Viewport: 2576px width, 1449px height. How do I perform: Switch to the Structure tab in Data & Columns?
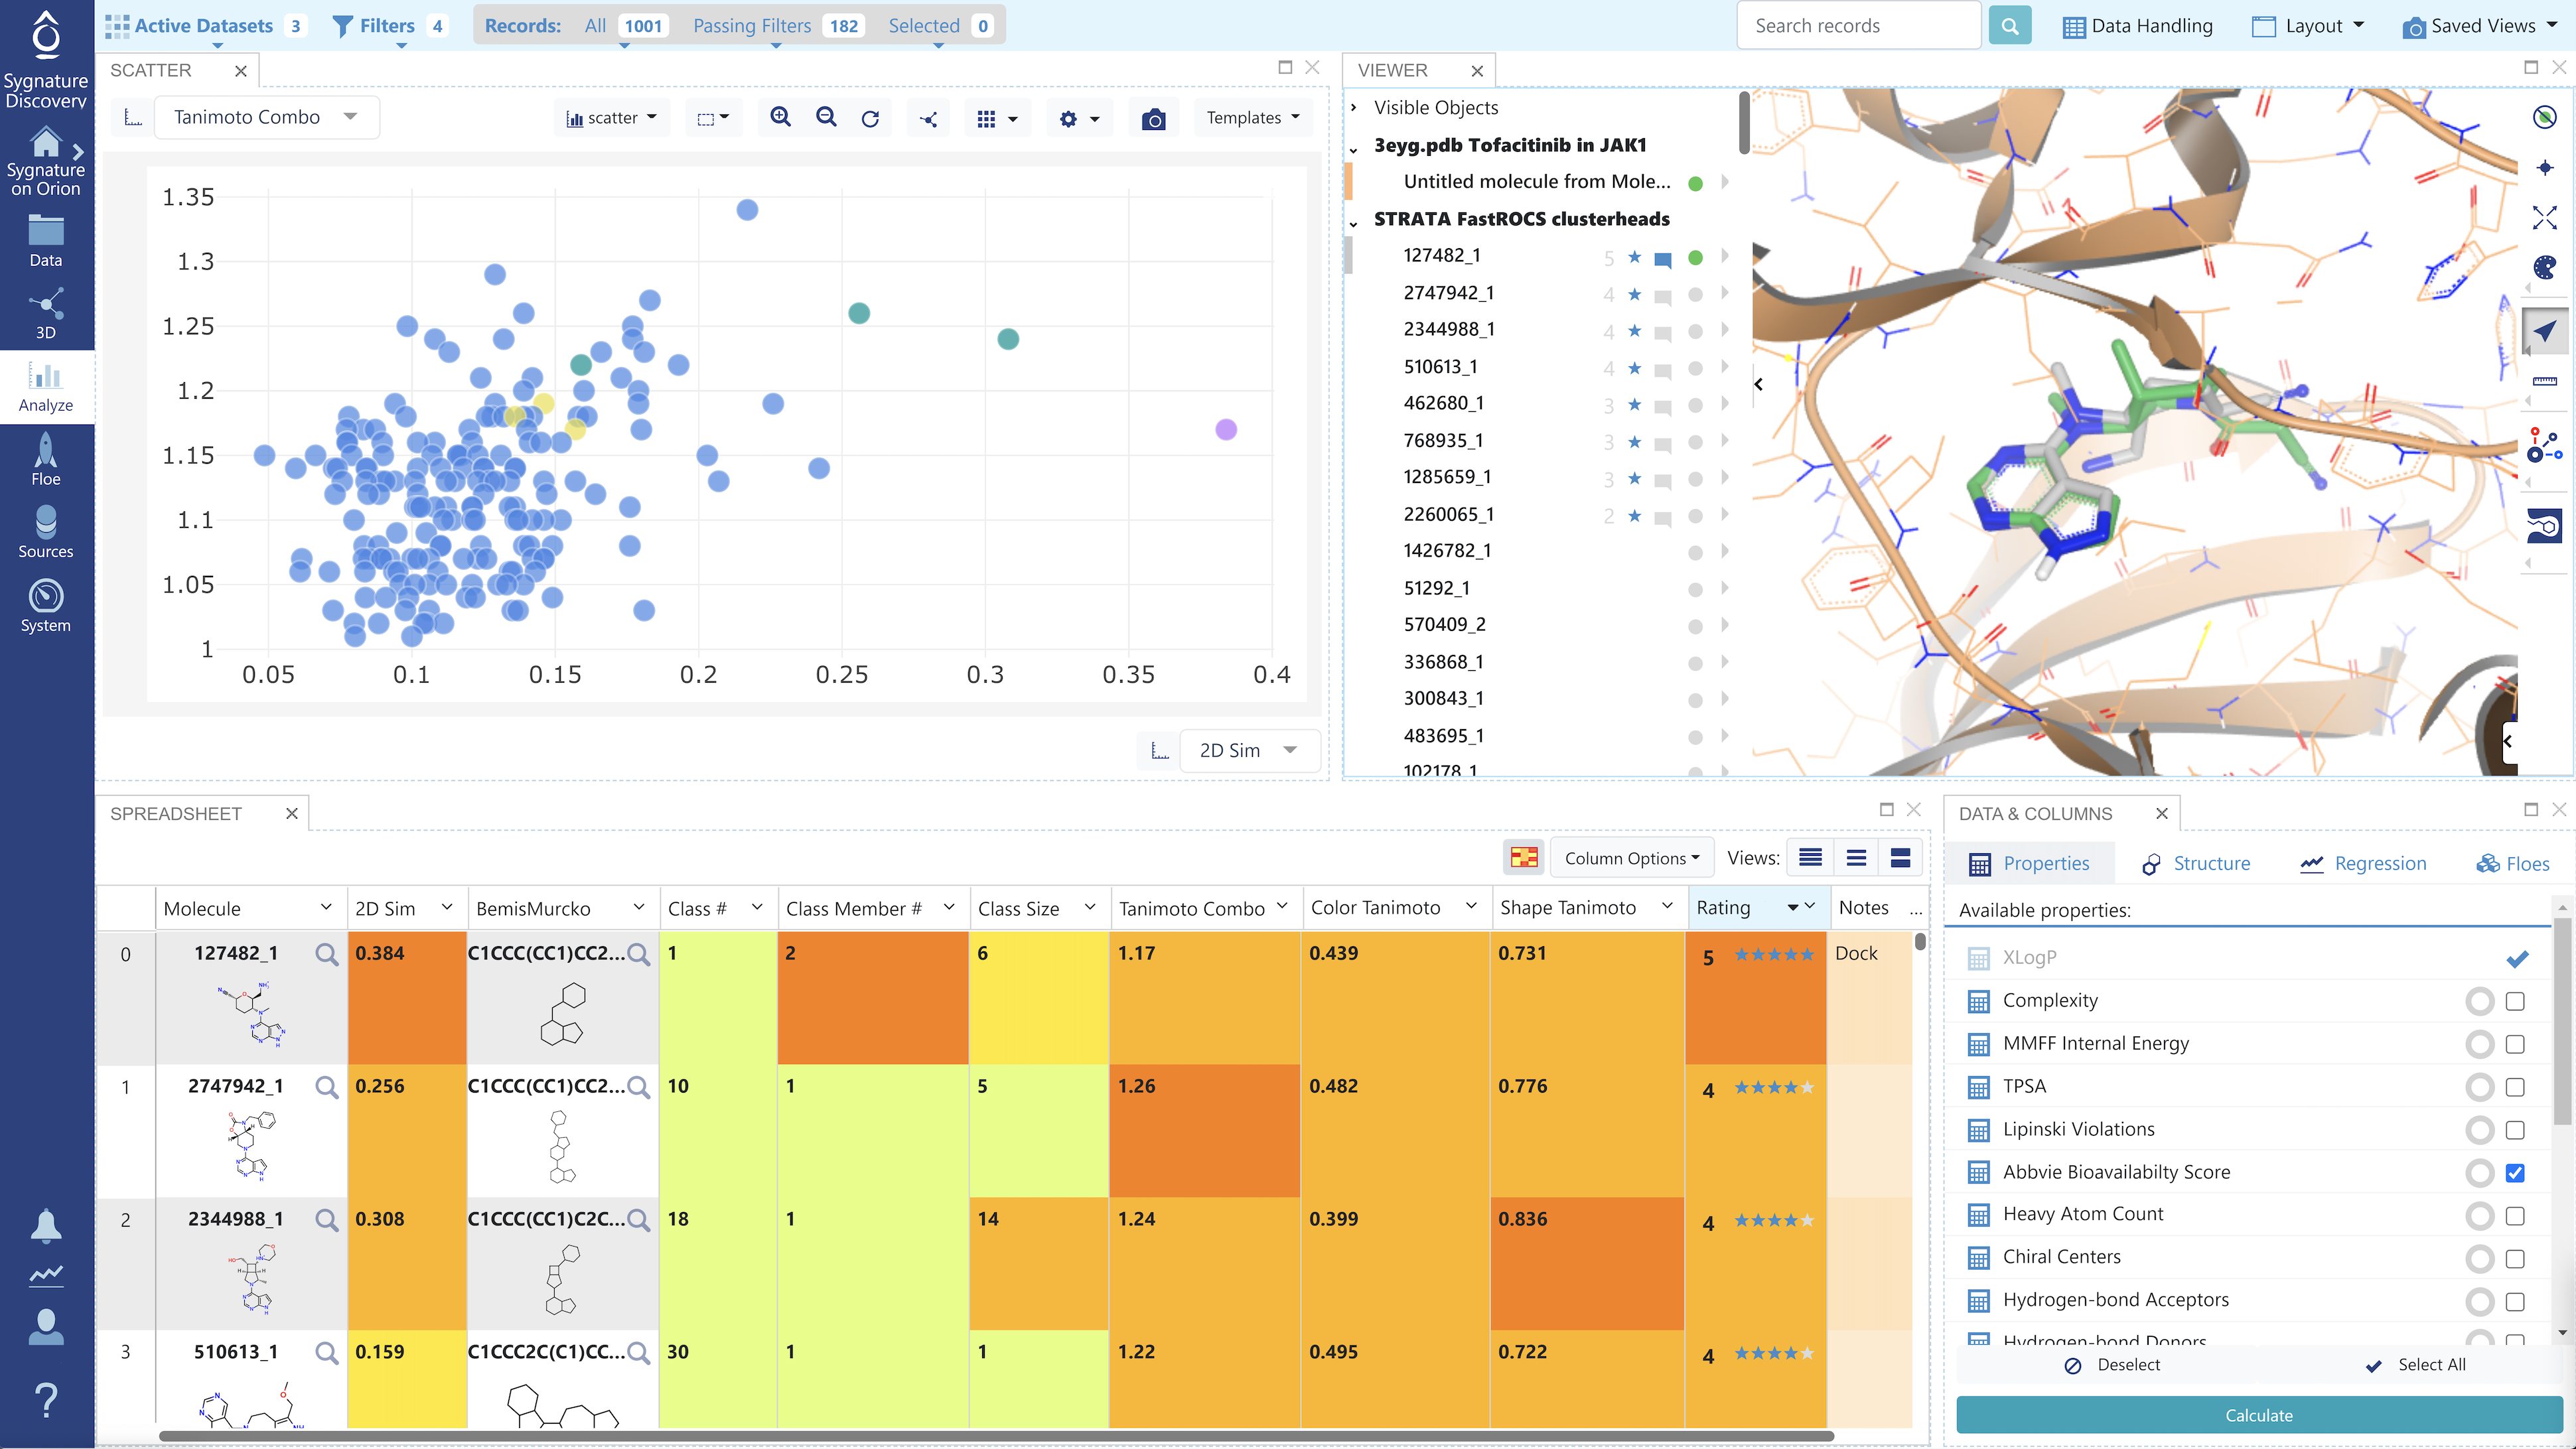[x=2196, y=863]
